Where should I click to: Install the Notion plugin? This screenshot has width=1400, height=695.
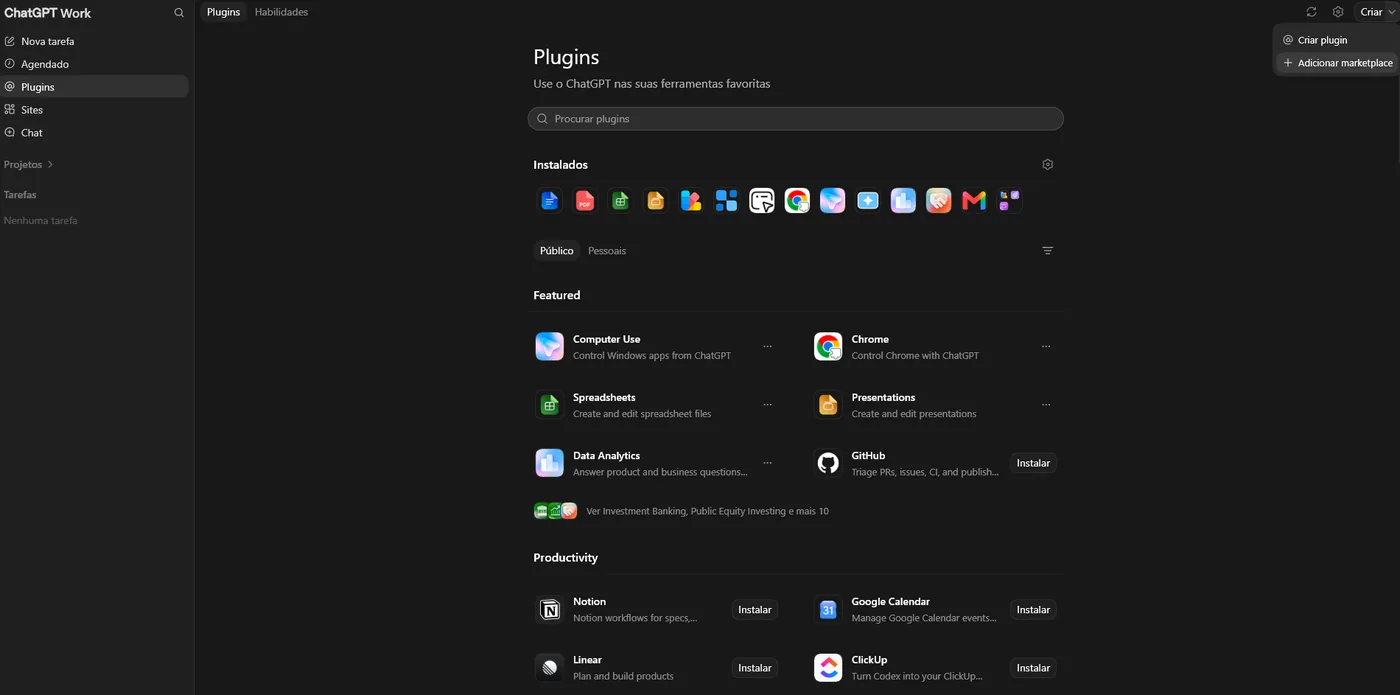(x=755, y=609)
